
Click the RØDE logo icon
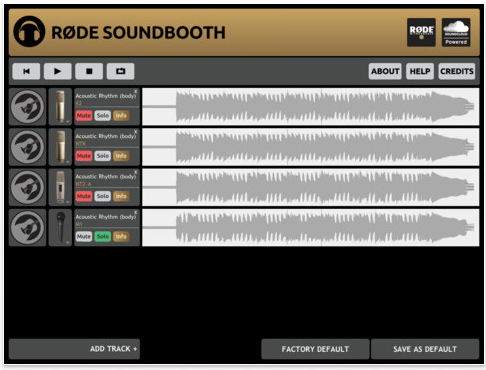click(421, 32)
